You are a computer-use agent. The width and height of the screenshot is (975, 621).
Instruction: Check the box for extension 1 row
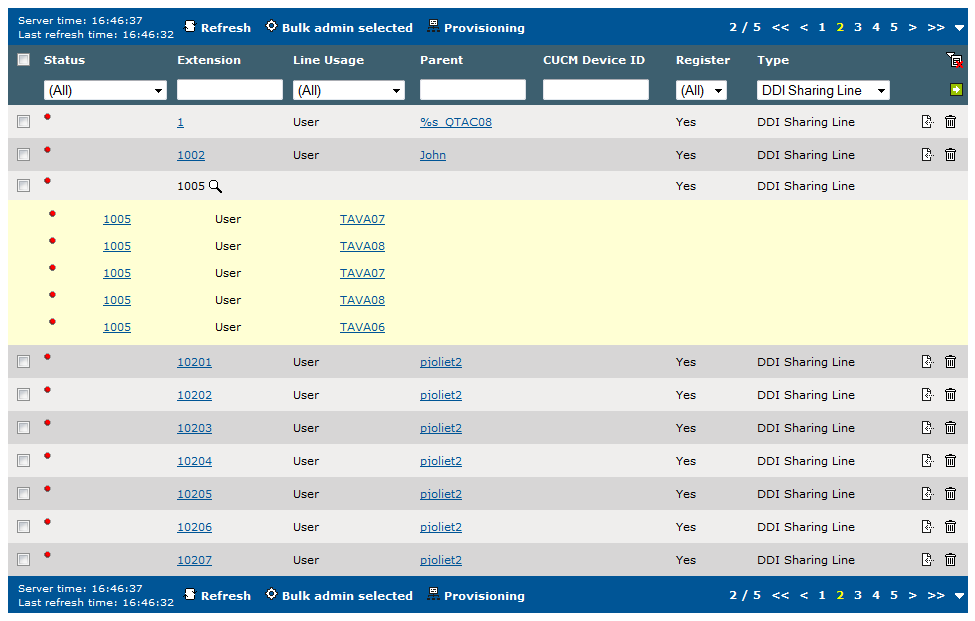pos(24,122)
